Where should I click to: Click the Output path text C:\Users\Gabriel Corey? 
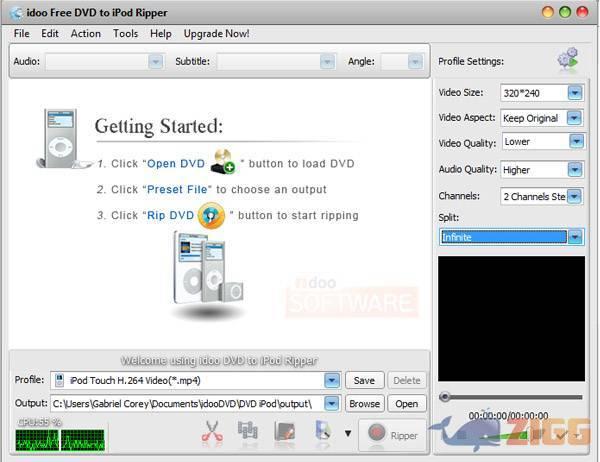coord(182,404)
